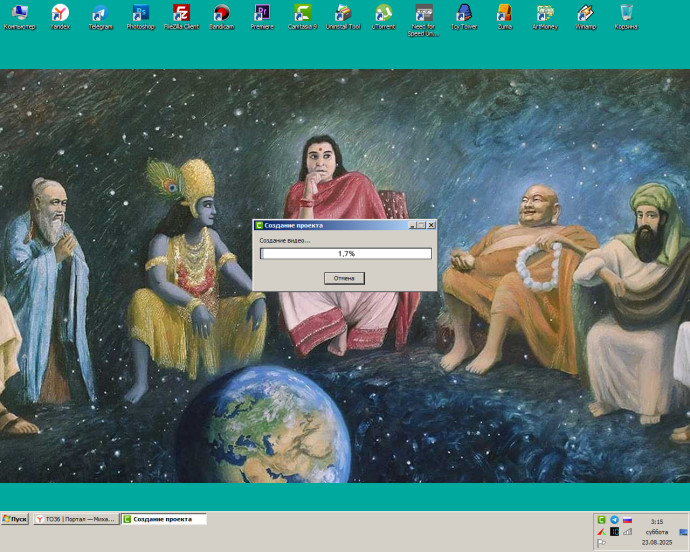Viewport: 690px width, 552px height.
Task: Close the Создание проекта dialog
Action: click(431, 225)
